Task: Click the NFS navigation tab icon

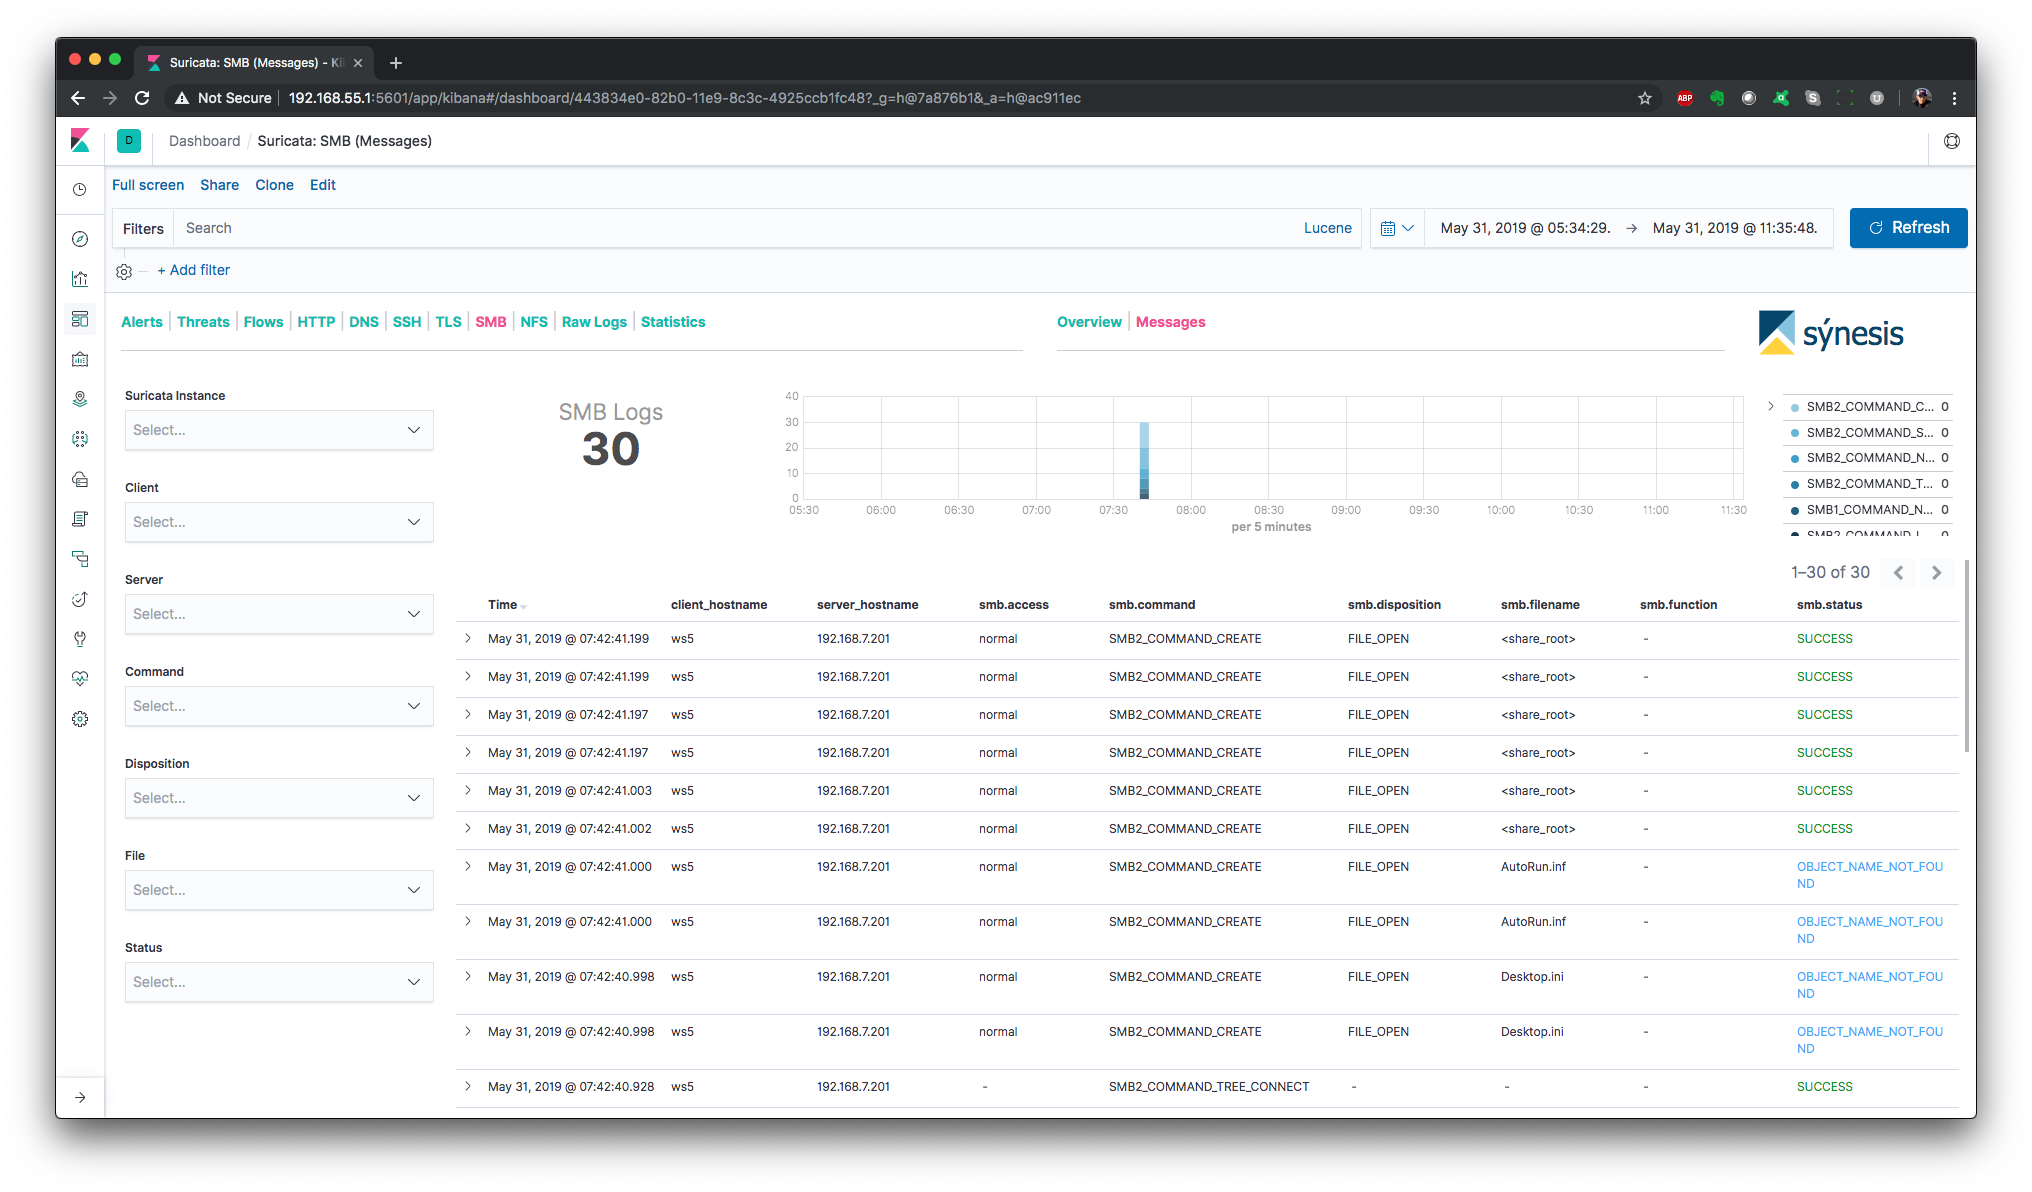Action: tap(532, 321)
